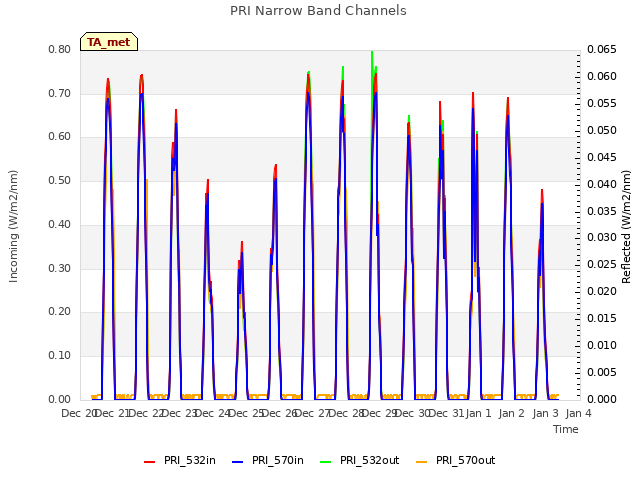Toggle PRI_532in legend entry
This screenshot has height=480, width=640.
[x=180, y=460]
